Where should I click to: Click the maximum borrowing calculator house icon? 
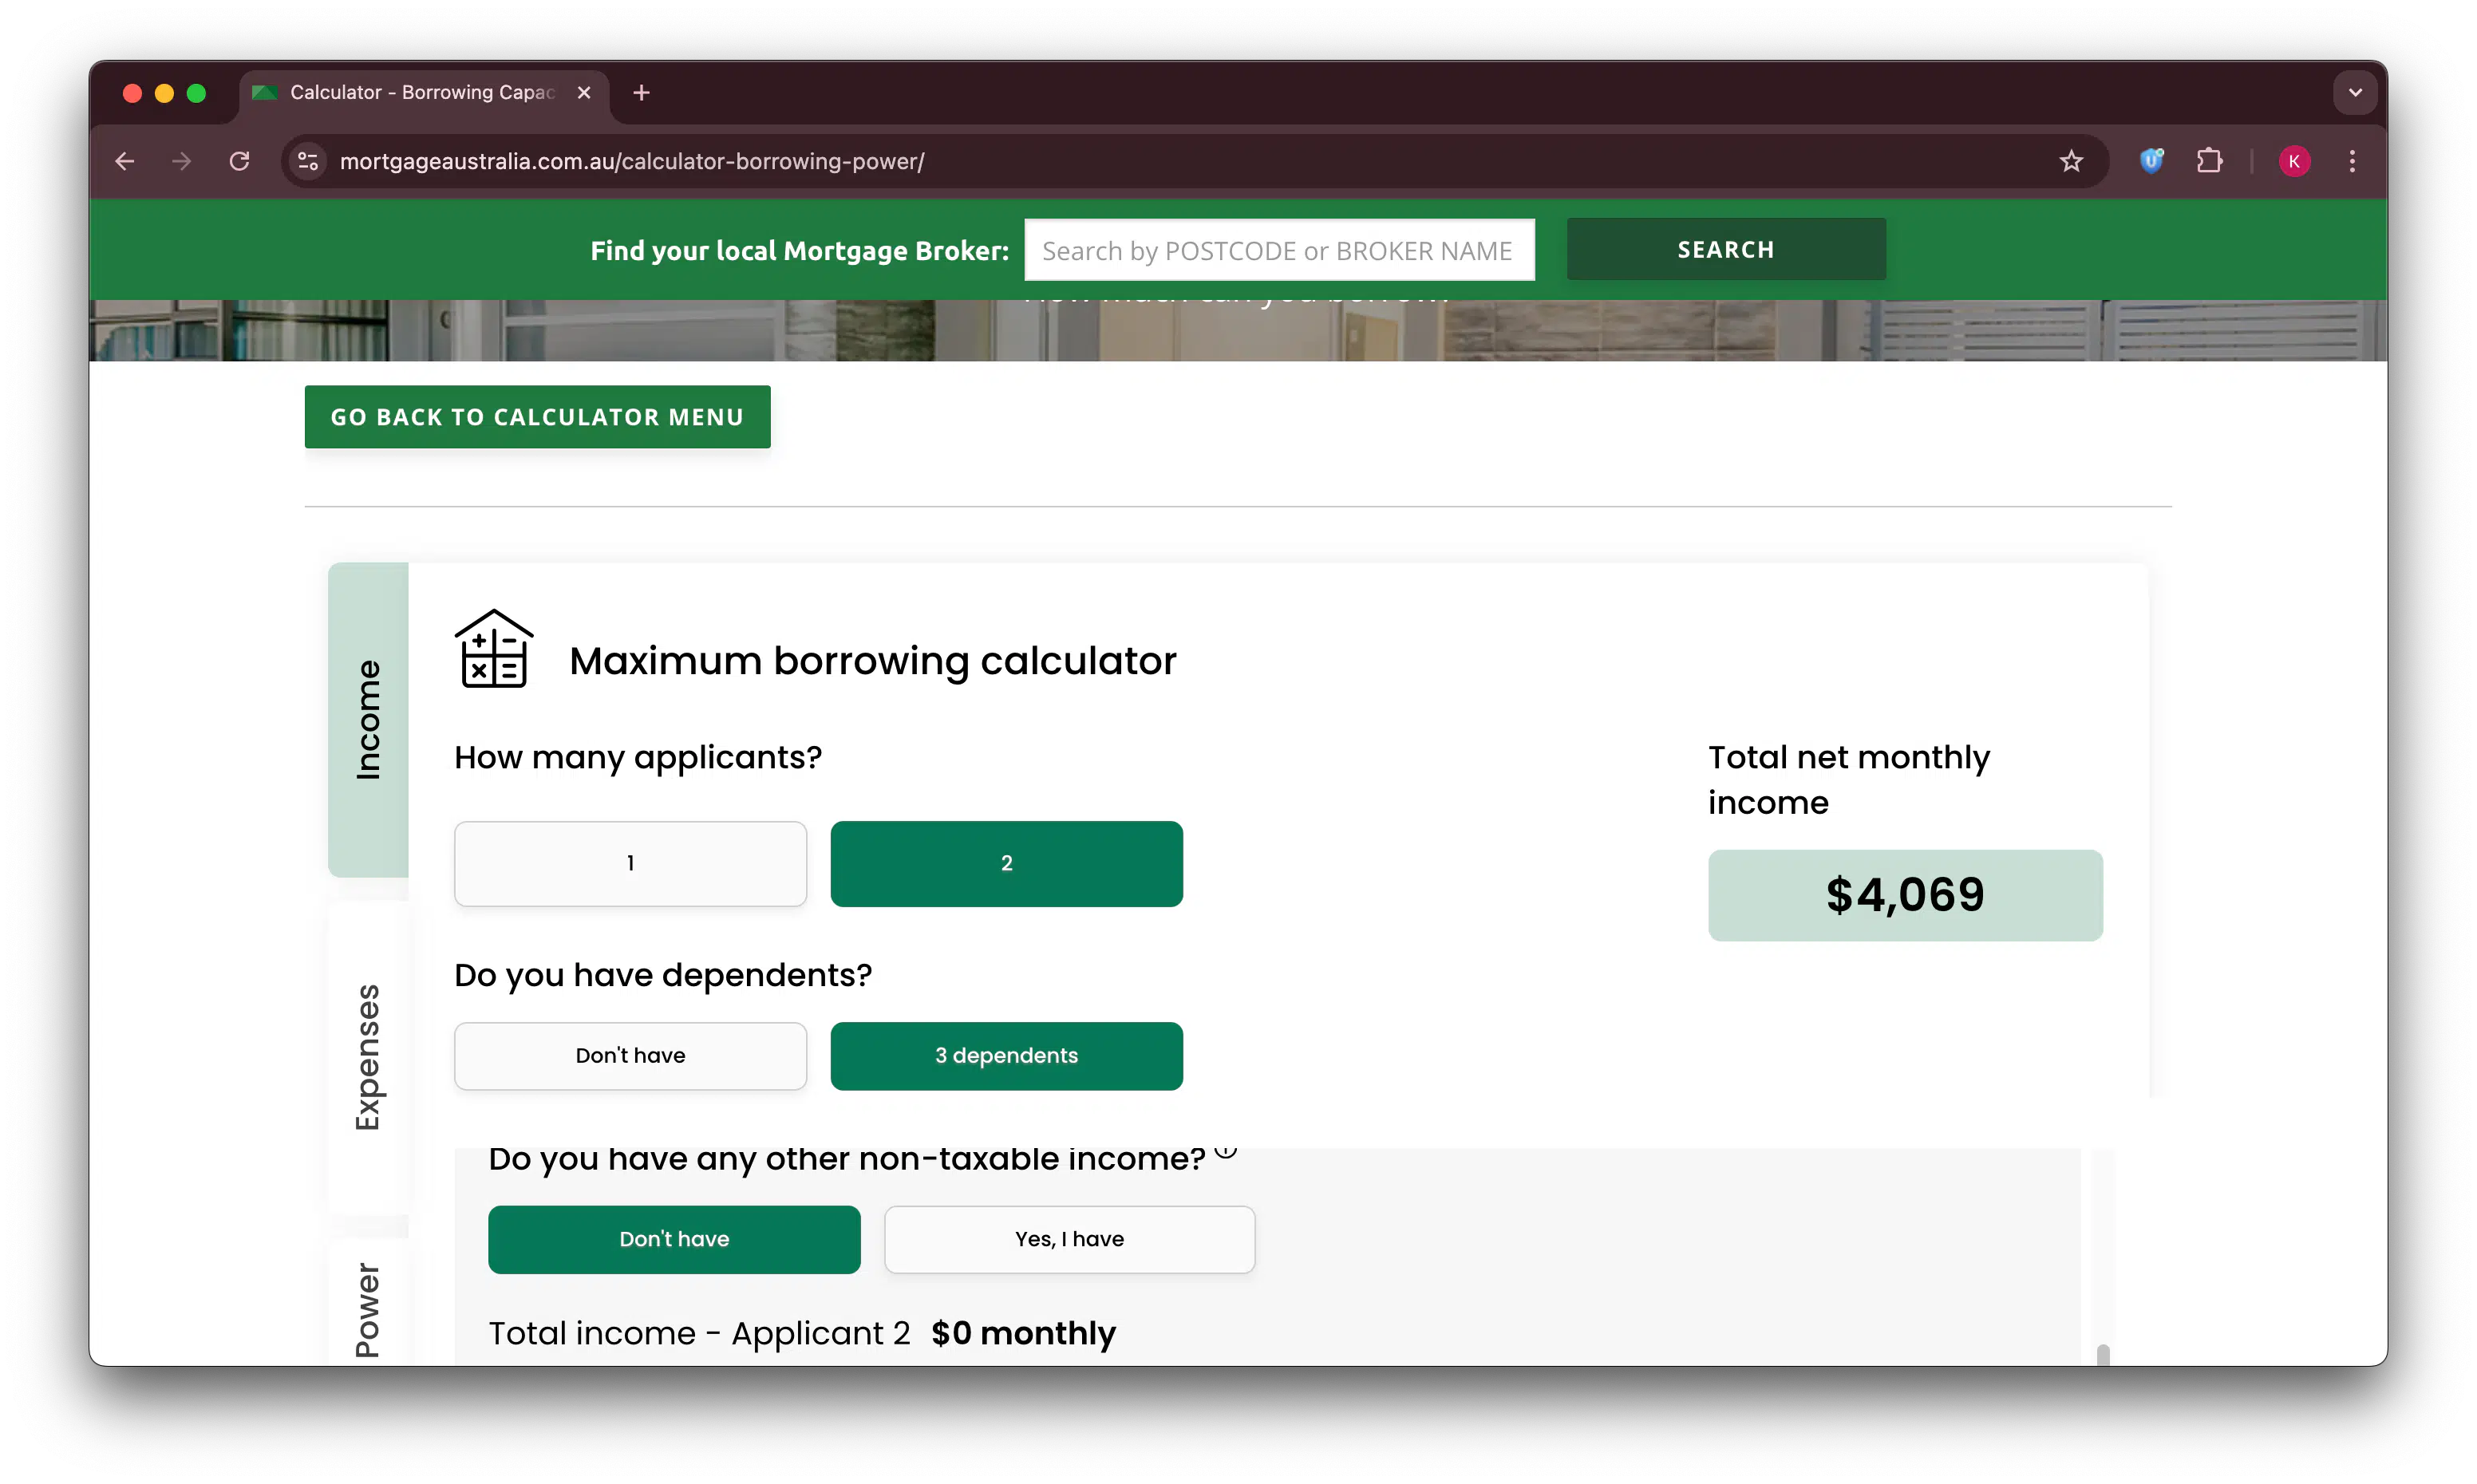click(x=494, y=650)
